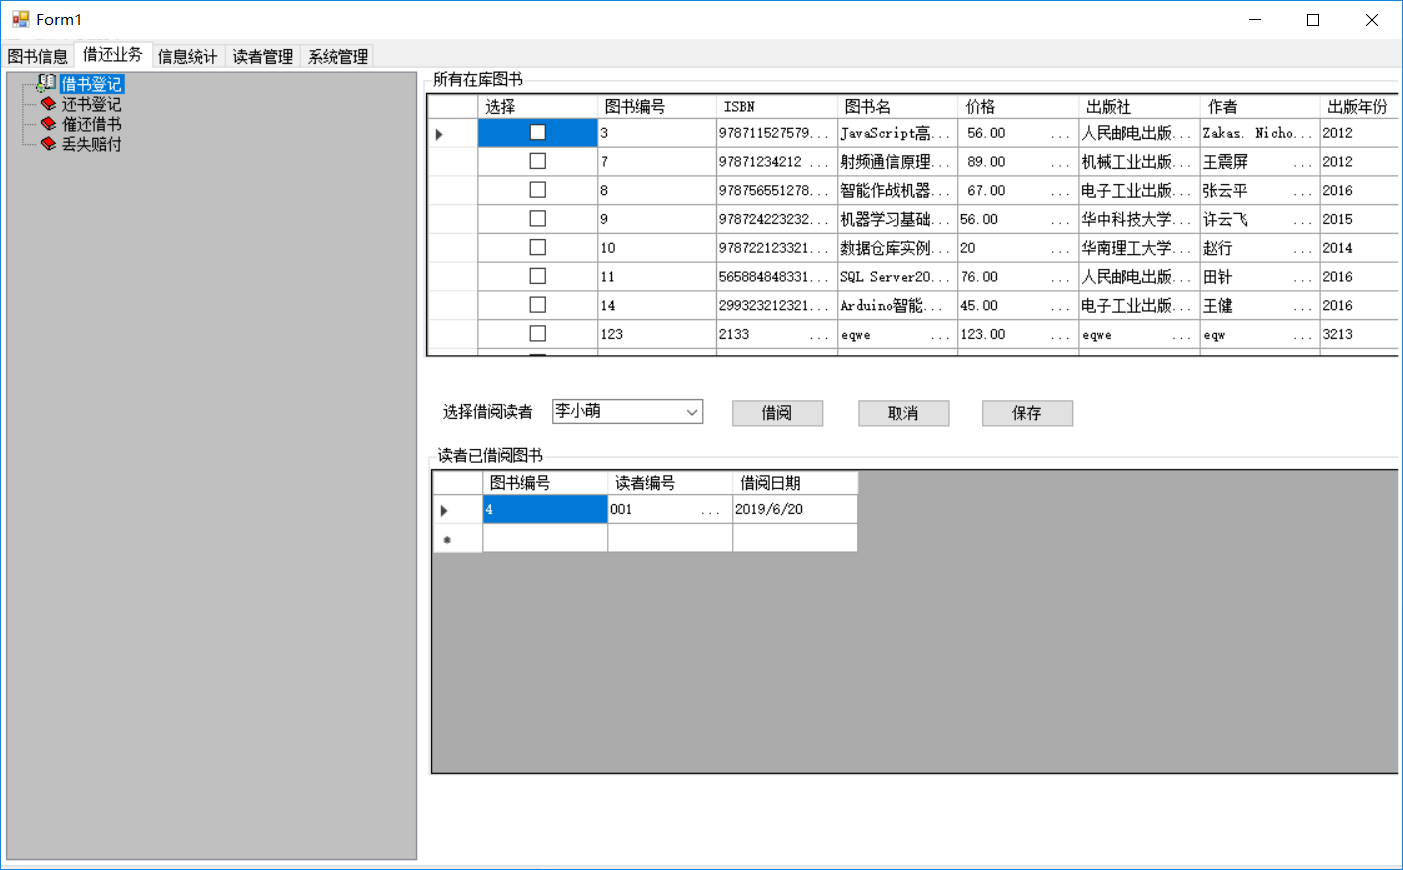
Task: Open the 选择借阅读者 reader dropdown
Action: (x=691, y=412)
